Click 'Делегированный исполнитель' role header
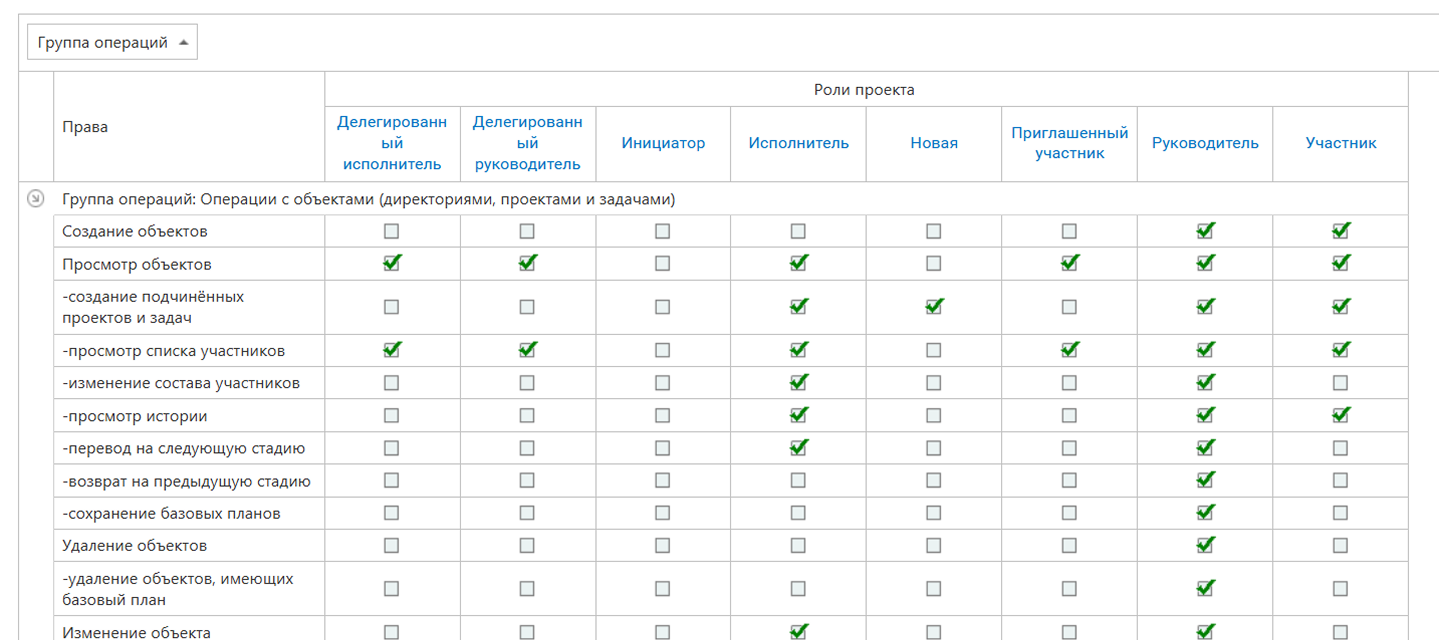 pos(392,143)
